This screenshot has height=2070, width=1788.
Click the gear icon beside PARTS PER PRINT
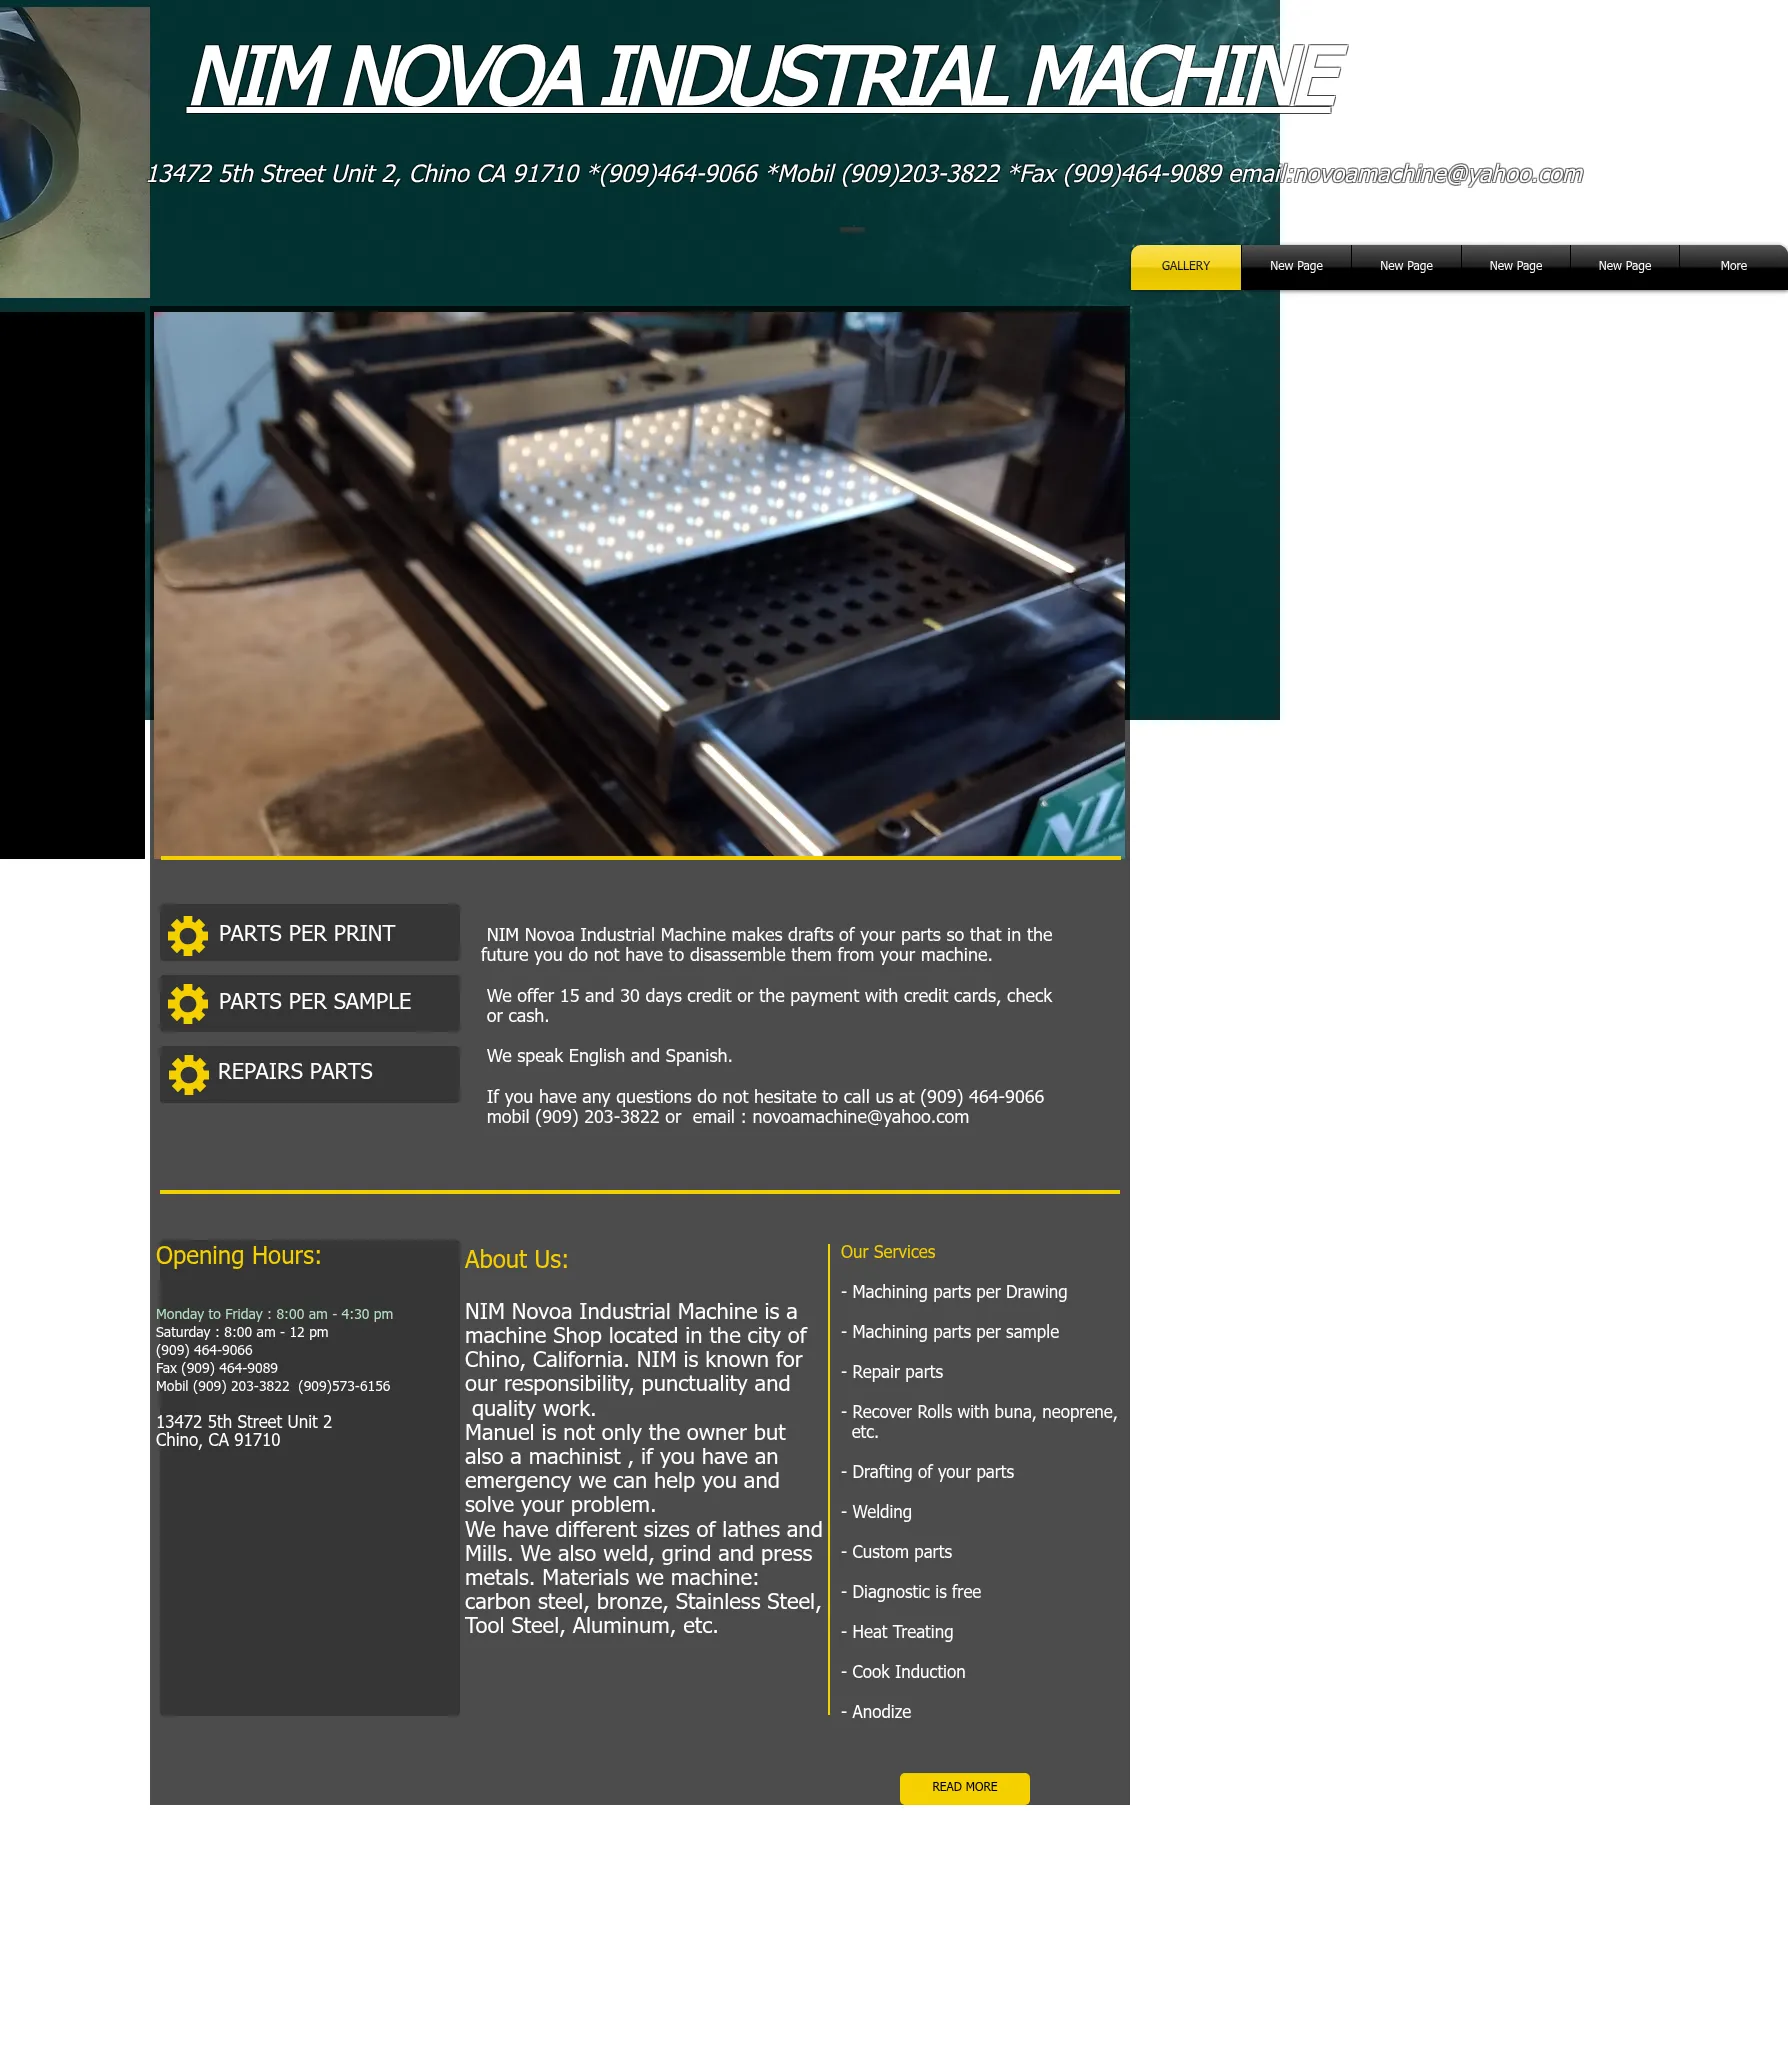pyautogui.click(x=187, y=935)
